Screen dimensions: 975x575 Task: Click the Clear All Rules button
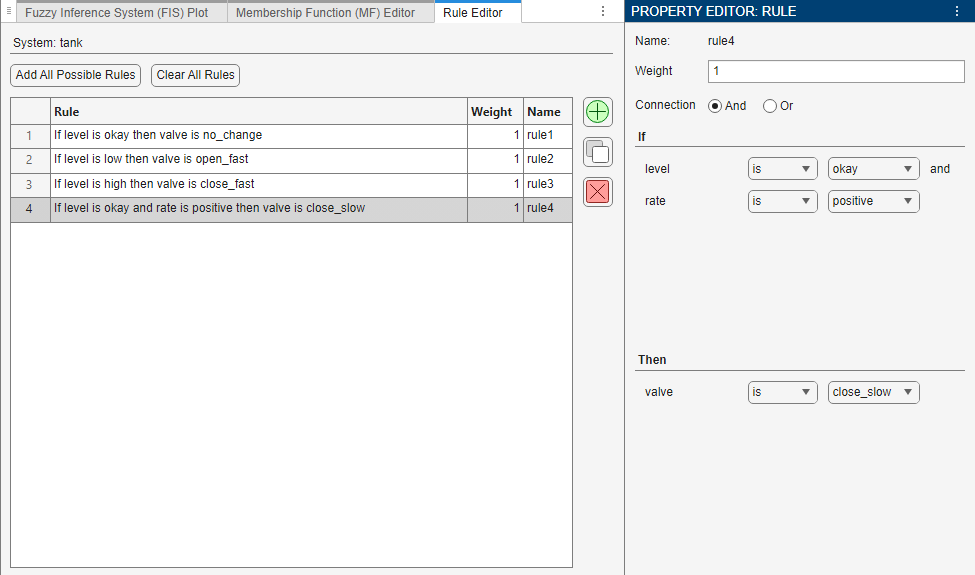click(x=195, y=75)
